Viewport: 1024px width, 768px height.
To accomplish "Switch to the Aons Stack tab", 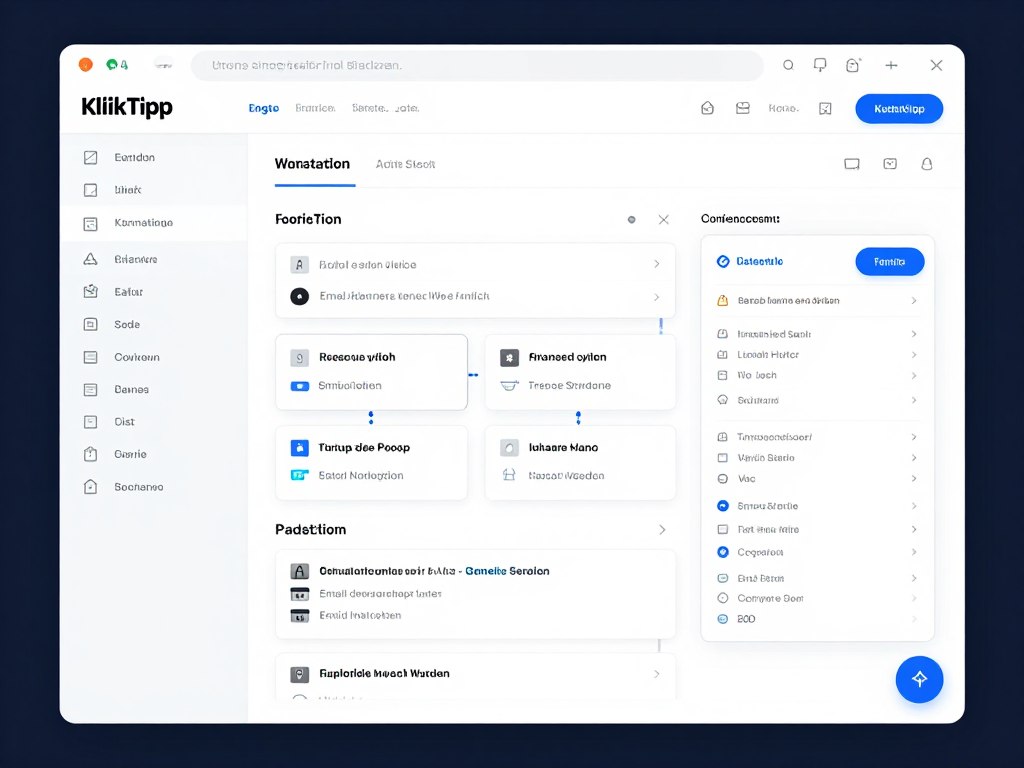I will point(405,164).
